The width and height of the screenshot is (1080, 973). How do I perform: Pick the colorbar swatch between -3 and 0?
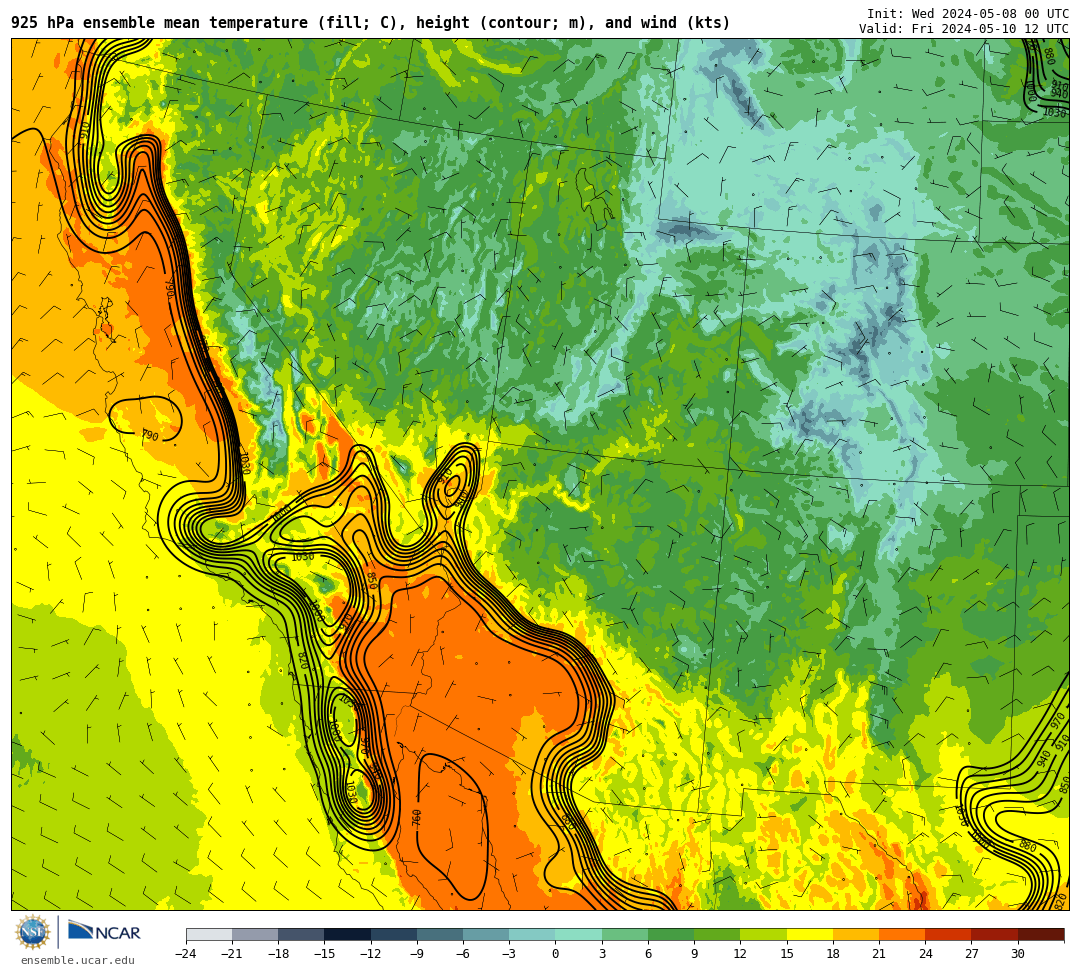(x=532, y=934)
